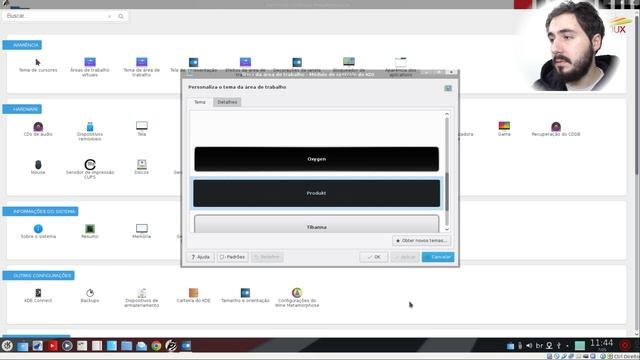Image resolution: width=640 pixels, height=360 pixels.
Task: Click OUTRAS CONFIGURAÇÕES section header
Action: tap(38, 276)
